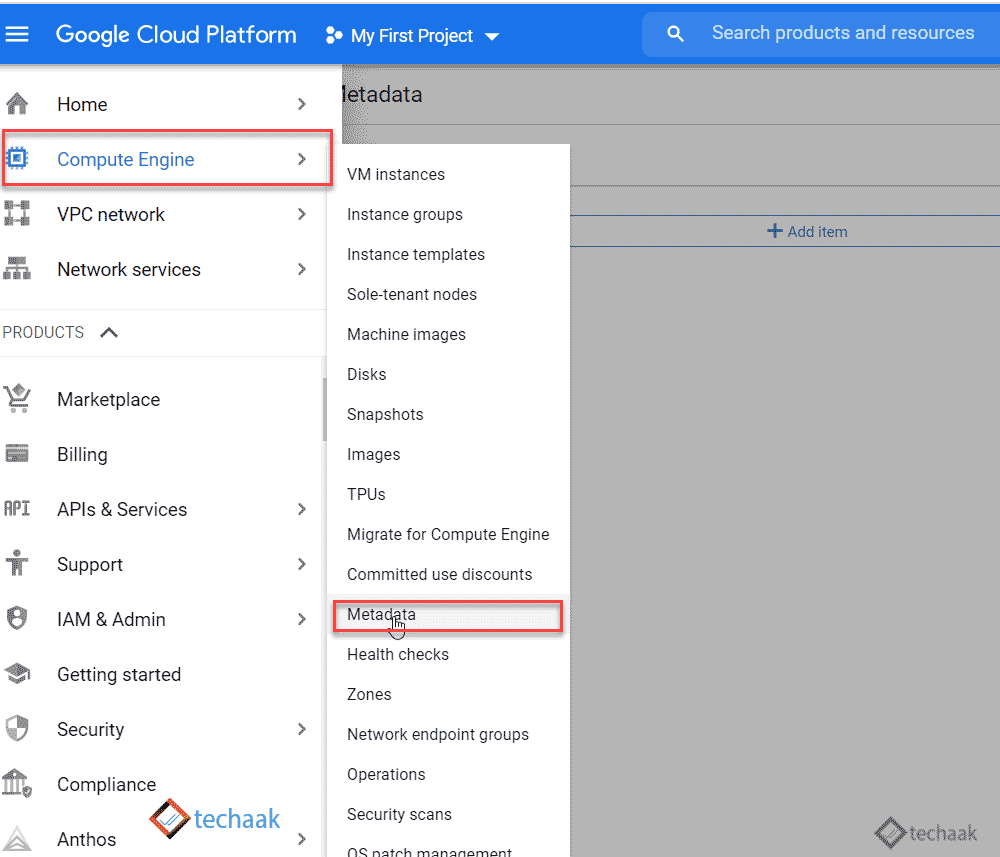The height and width of the screenshot is (857, 1000).
Task: Click the Anthos triangle icon
Action: pyautogui.click(x=17, y=838)
